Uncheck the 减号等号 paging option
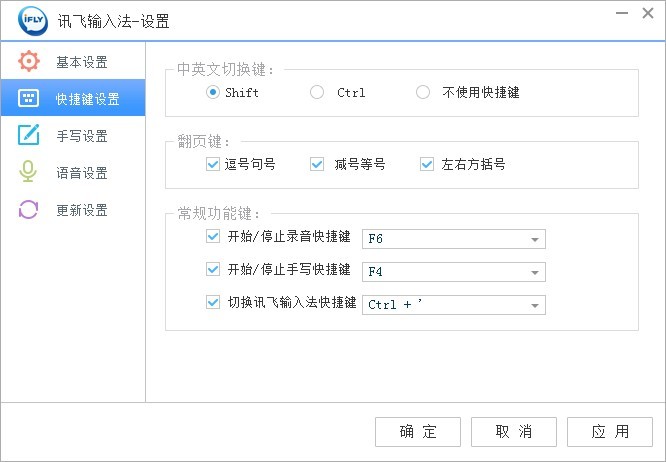Image resolution: width=666 pixels, height=462 pixels. [318, 163]
